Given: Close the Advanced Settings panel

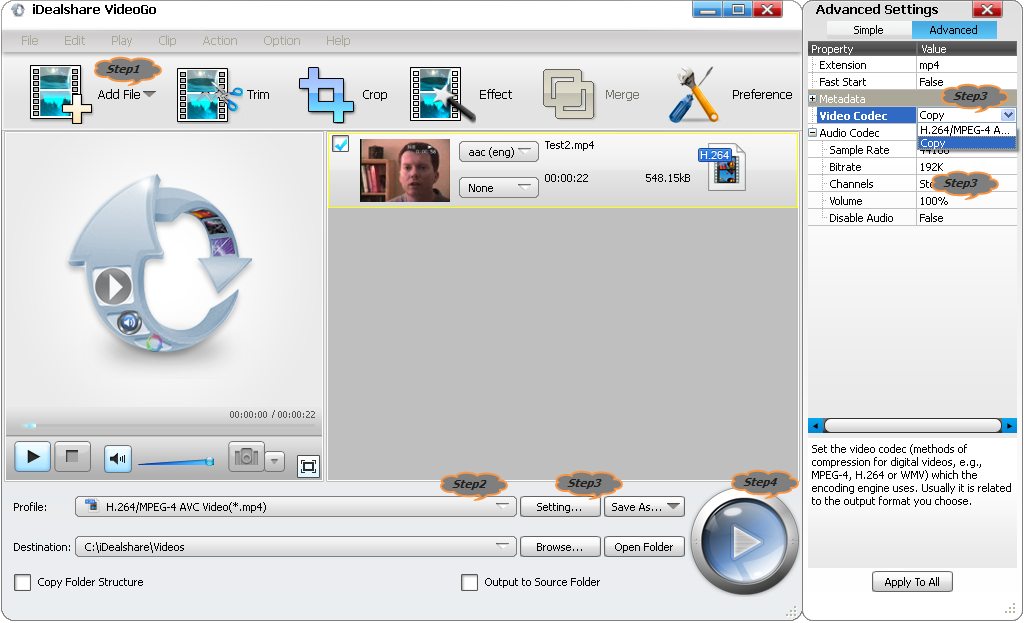Looking at the screenshot, I should (x=988, y=9).
